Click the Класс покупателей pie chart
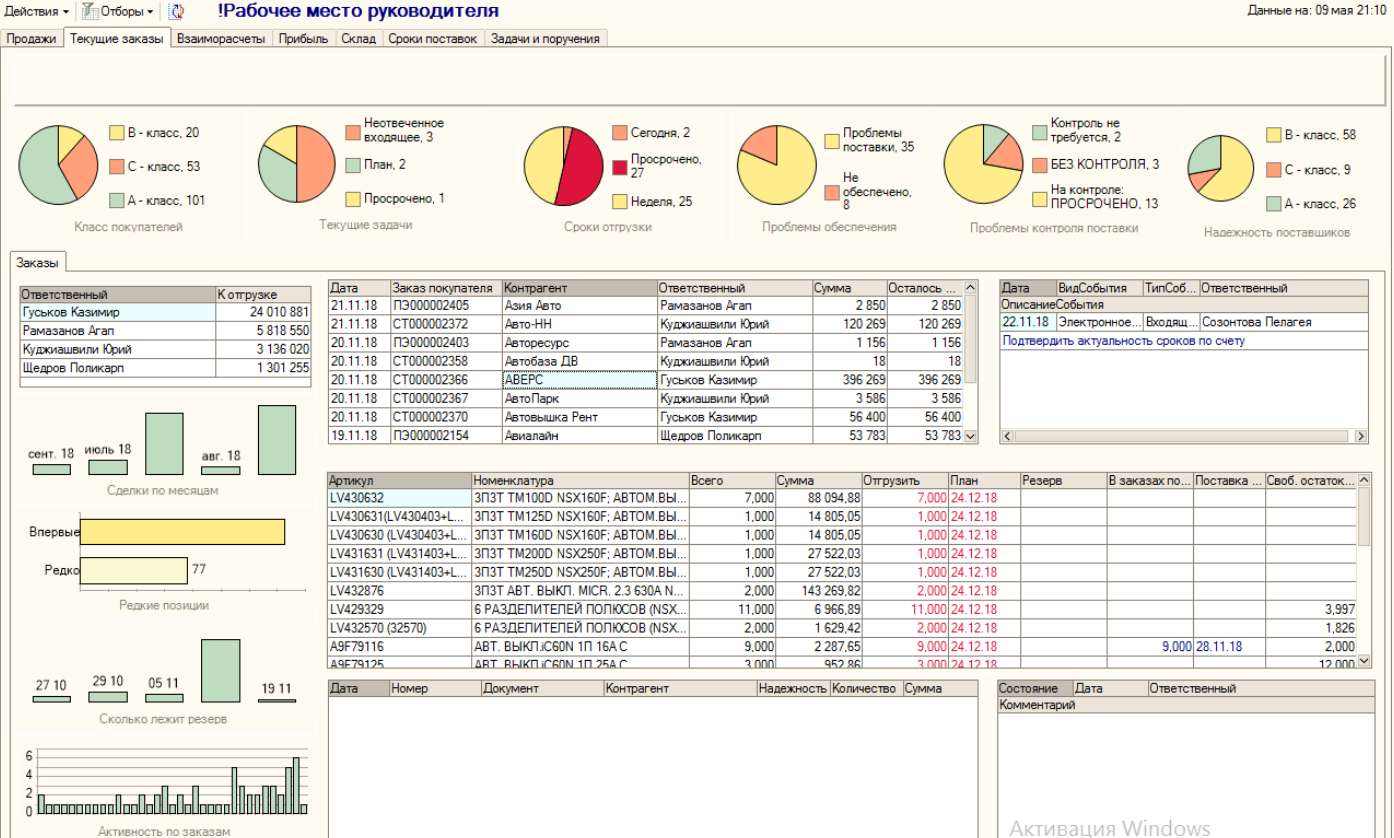 pos(58,165)
